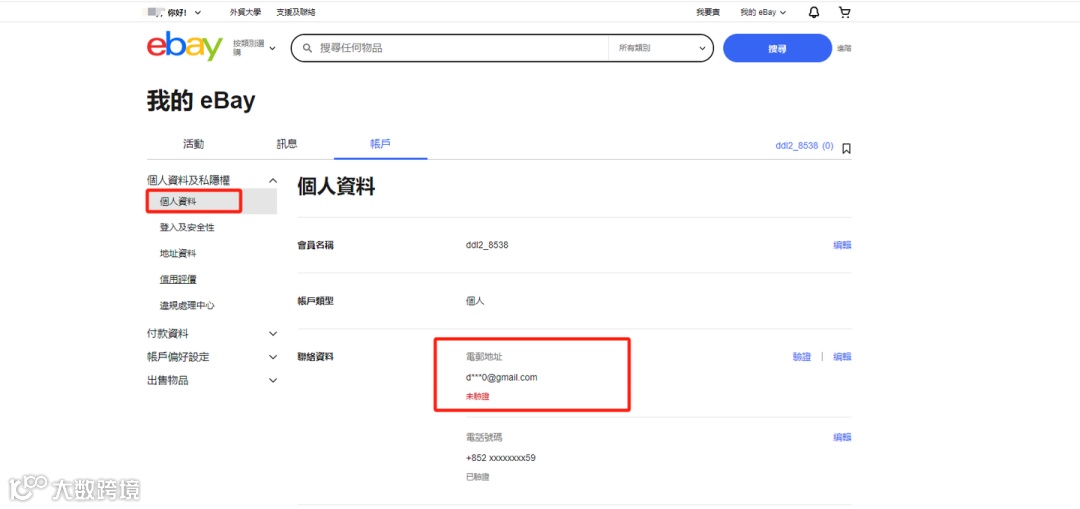
Task: Click the 進階 advanced search link
Action: tap(844, 48)
